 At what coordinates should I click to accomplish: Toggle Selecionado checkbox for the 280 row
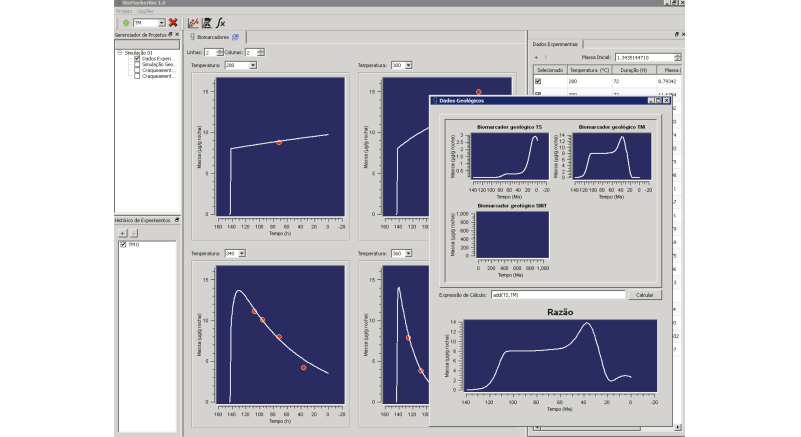pyautogui.click(x=538, y=81)
